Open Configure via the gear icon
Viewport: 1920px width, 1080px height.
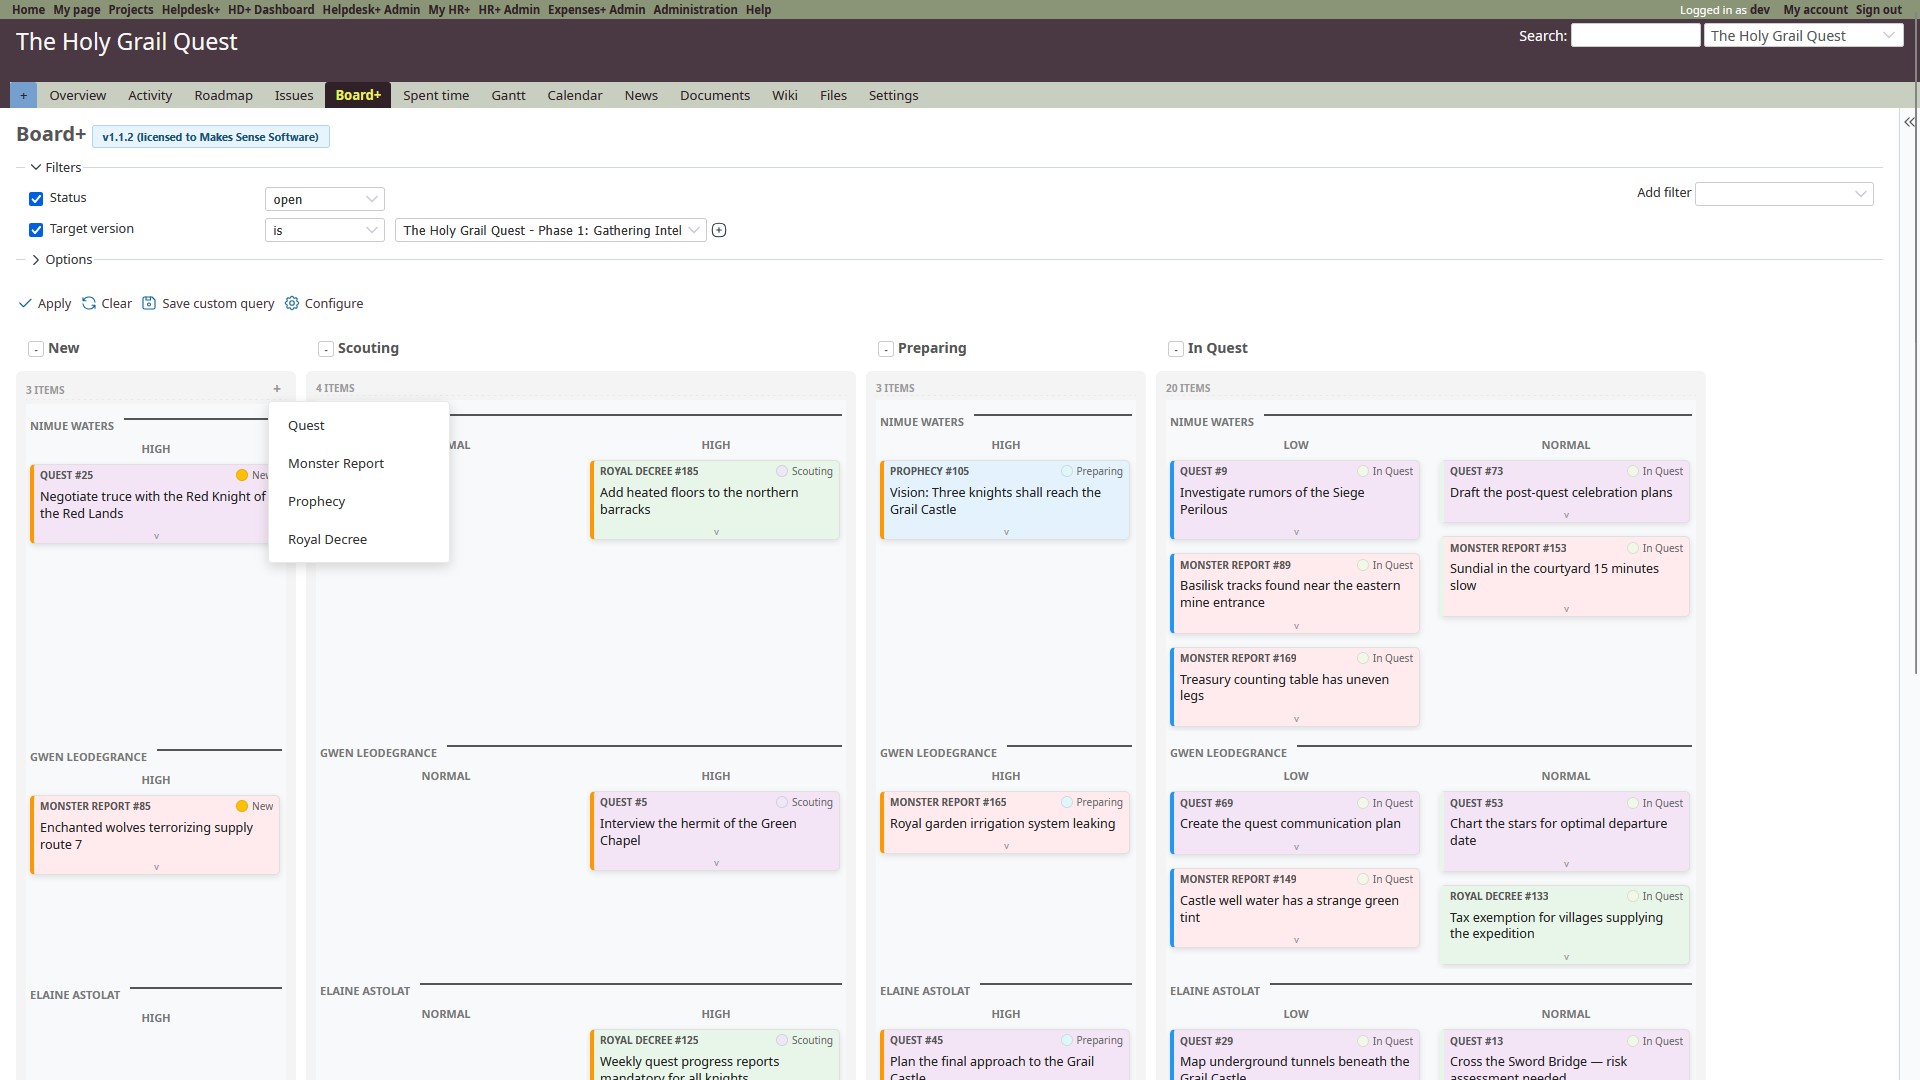tap(292, 304)
